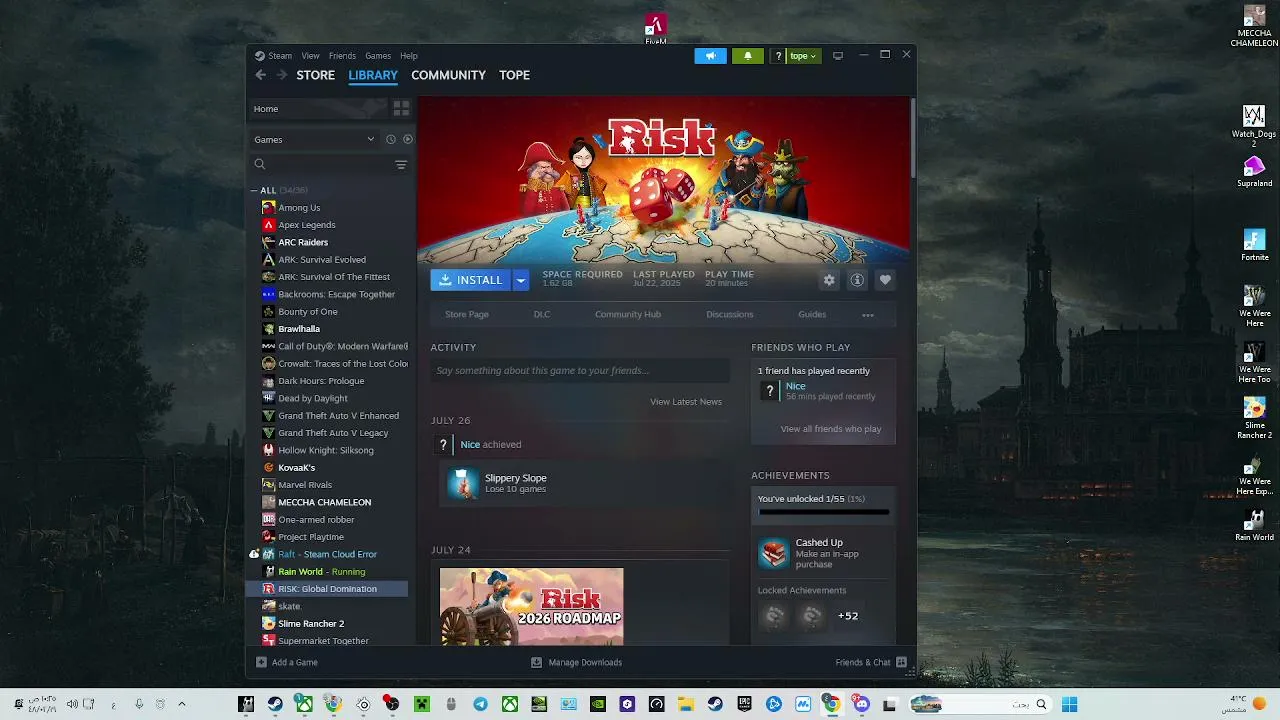This screenshot has height=720, width=1280.
Task: Open the TOPE profile tab
Action: coord(515,75)
